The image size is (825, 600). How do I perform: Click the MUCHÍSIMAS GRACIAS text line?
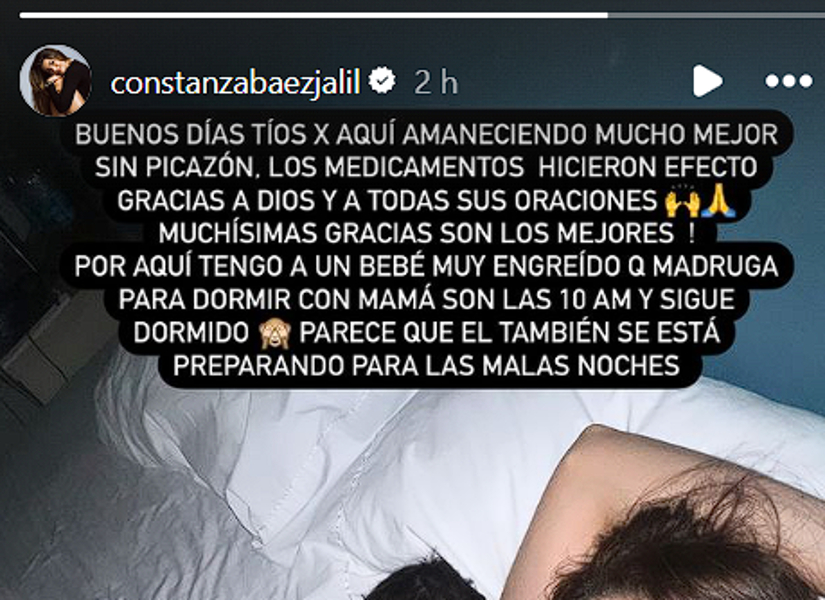(427, 233)
